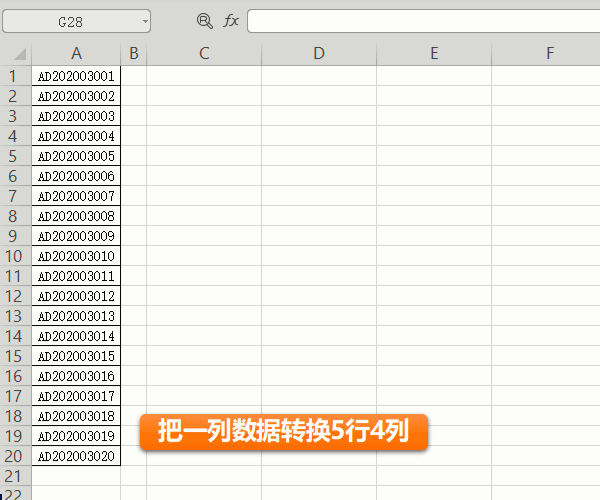Select column D header
The width and height of the screenshot is (600, 500).
click(x=319, y=54)
